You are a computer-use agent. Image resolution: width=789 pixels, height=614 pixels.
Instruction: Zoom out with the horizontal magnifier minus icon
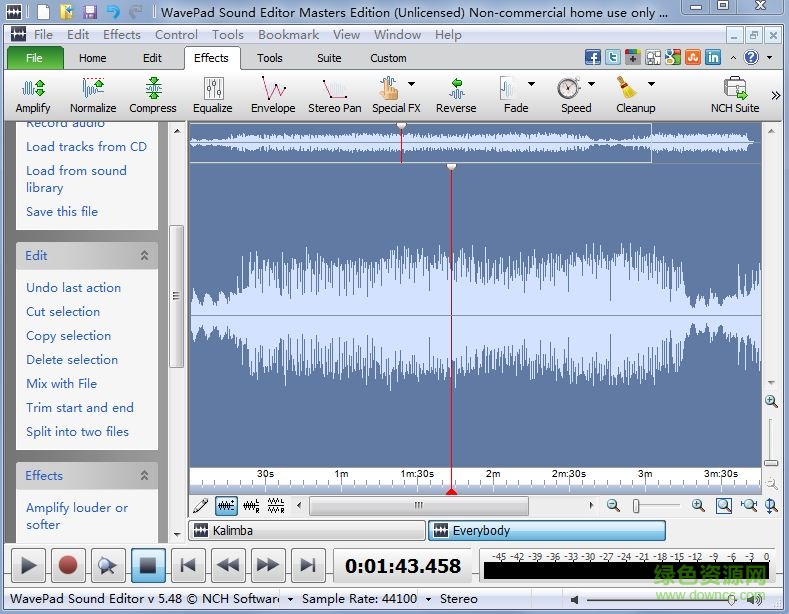tap(613, 505)
